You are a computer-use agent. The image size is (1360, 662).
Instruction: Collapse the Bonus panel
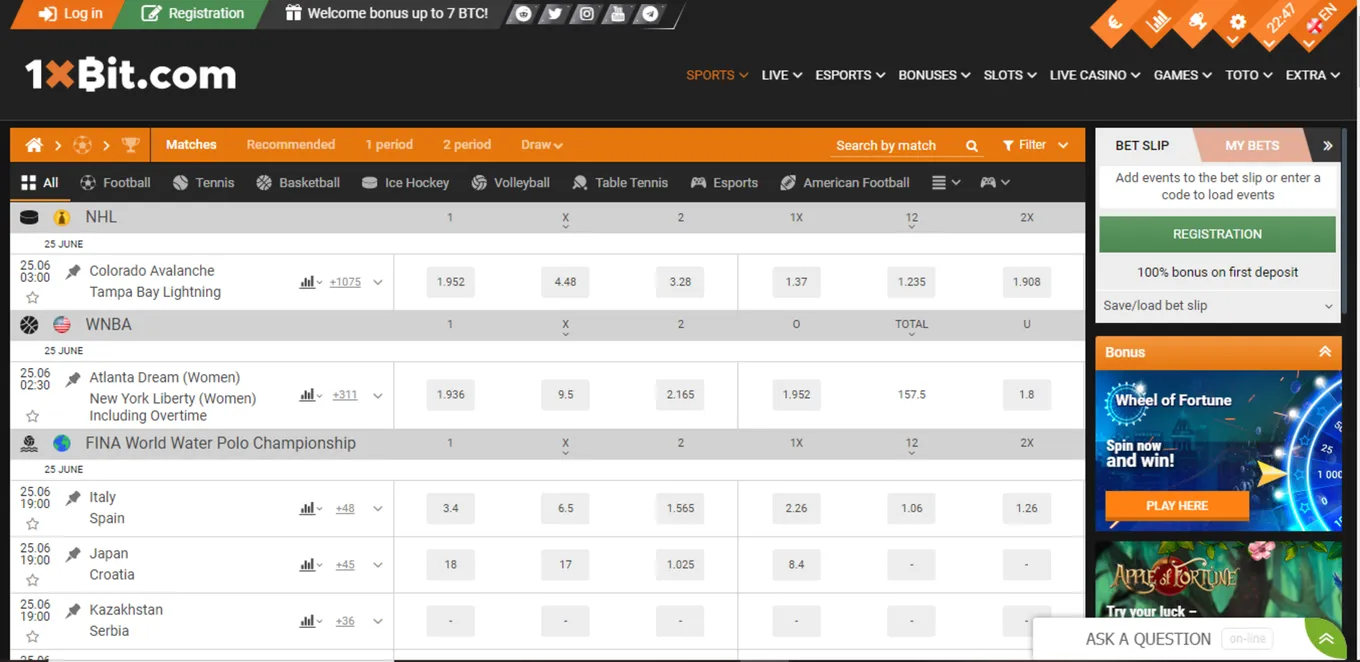coord(1325,352)
